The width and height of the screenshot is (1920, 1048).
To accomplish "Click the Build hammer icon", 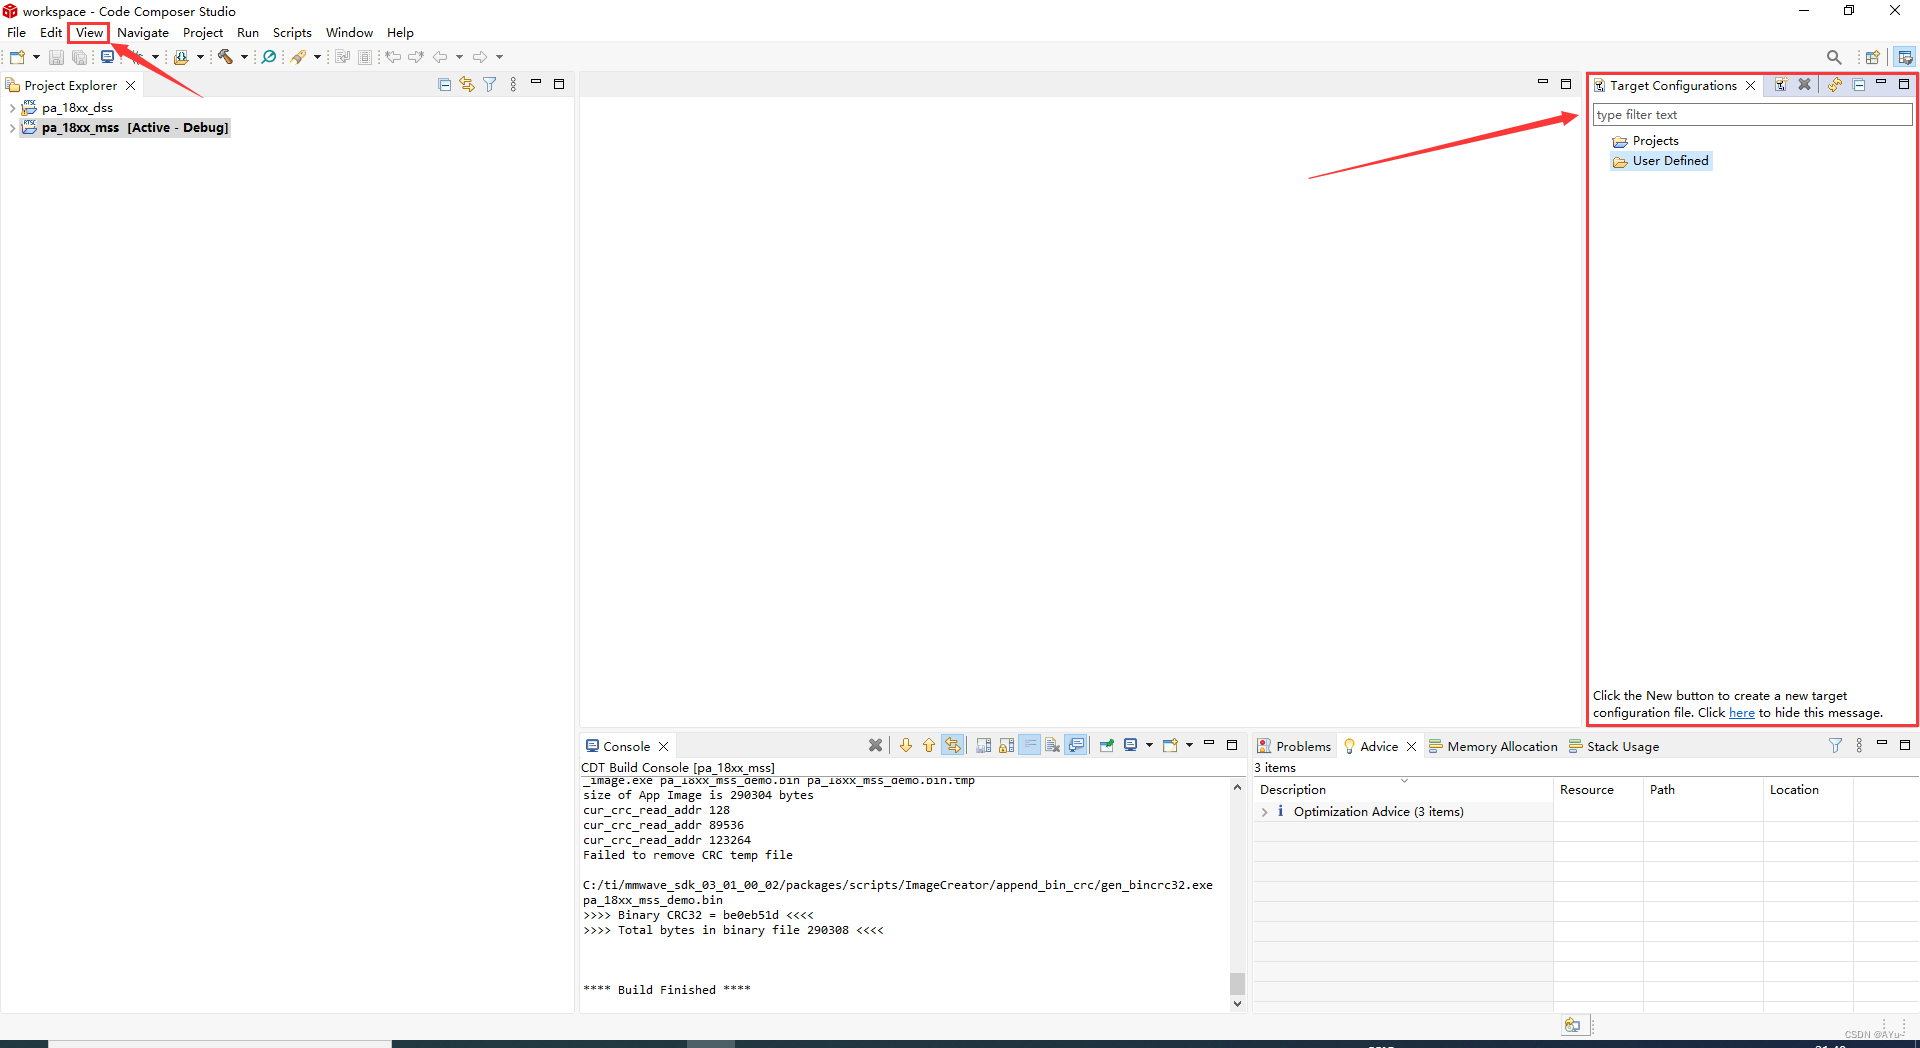I will point(226,57).
